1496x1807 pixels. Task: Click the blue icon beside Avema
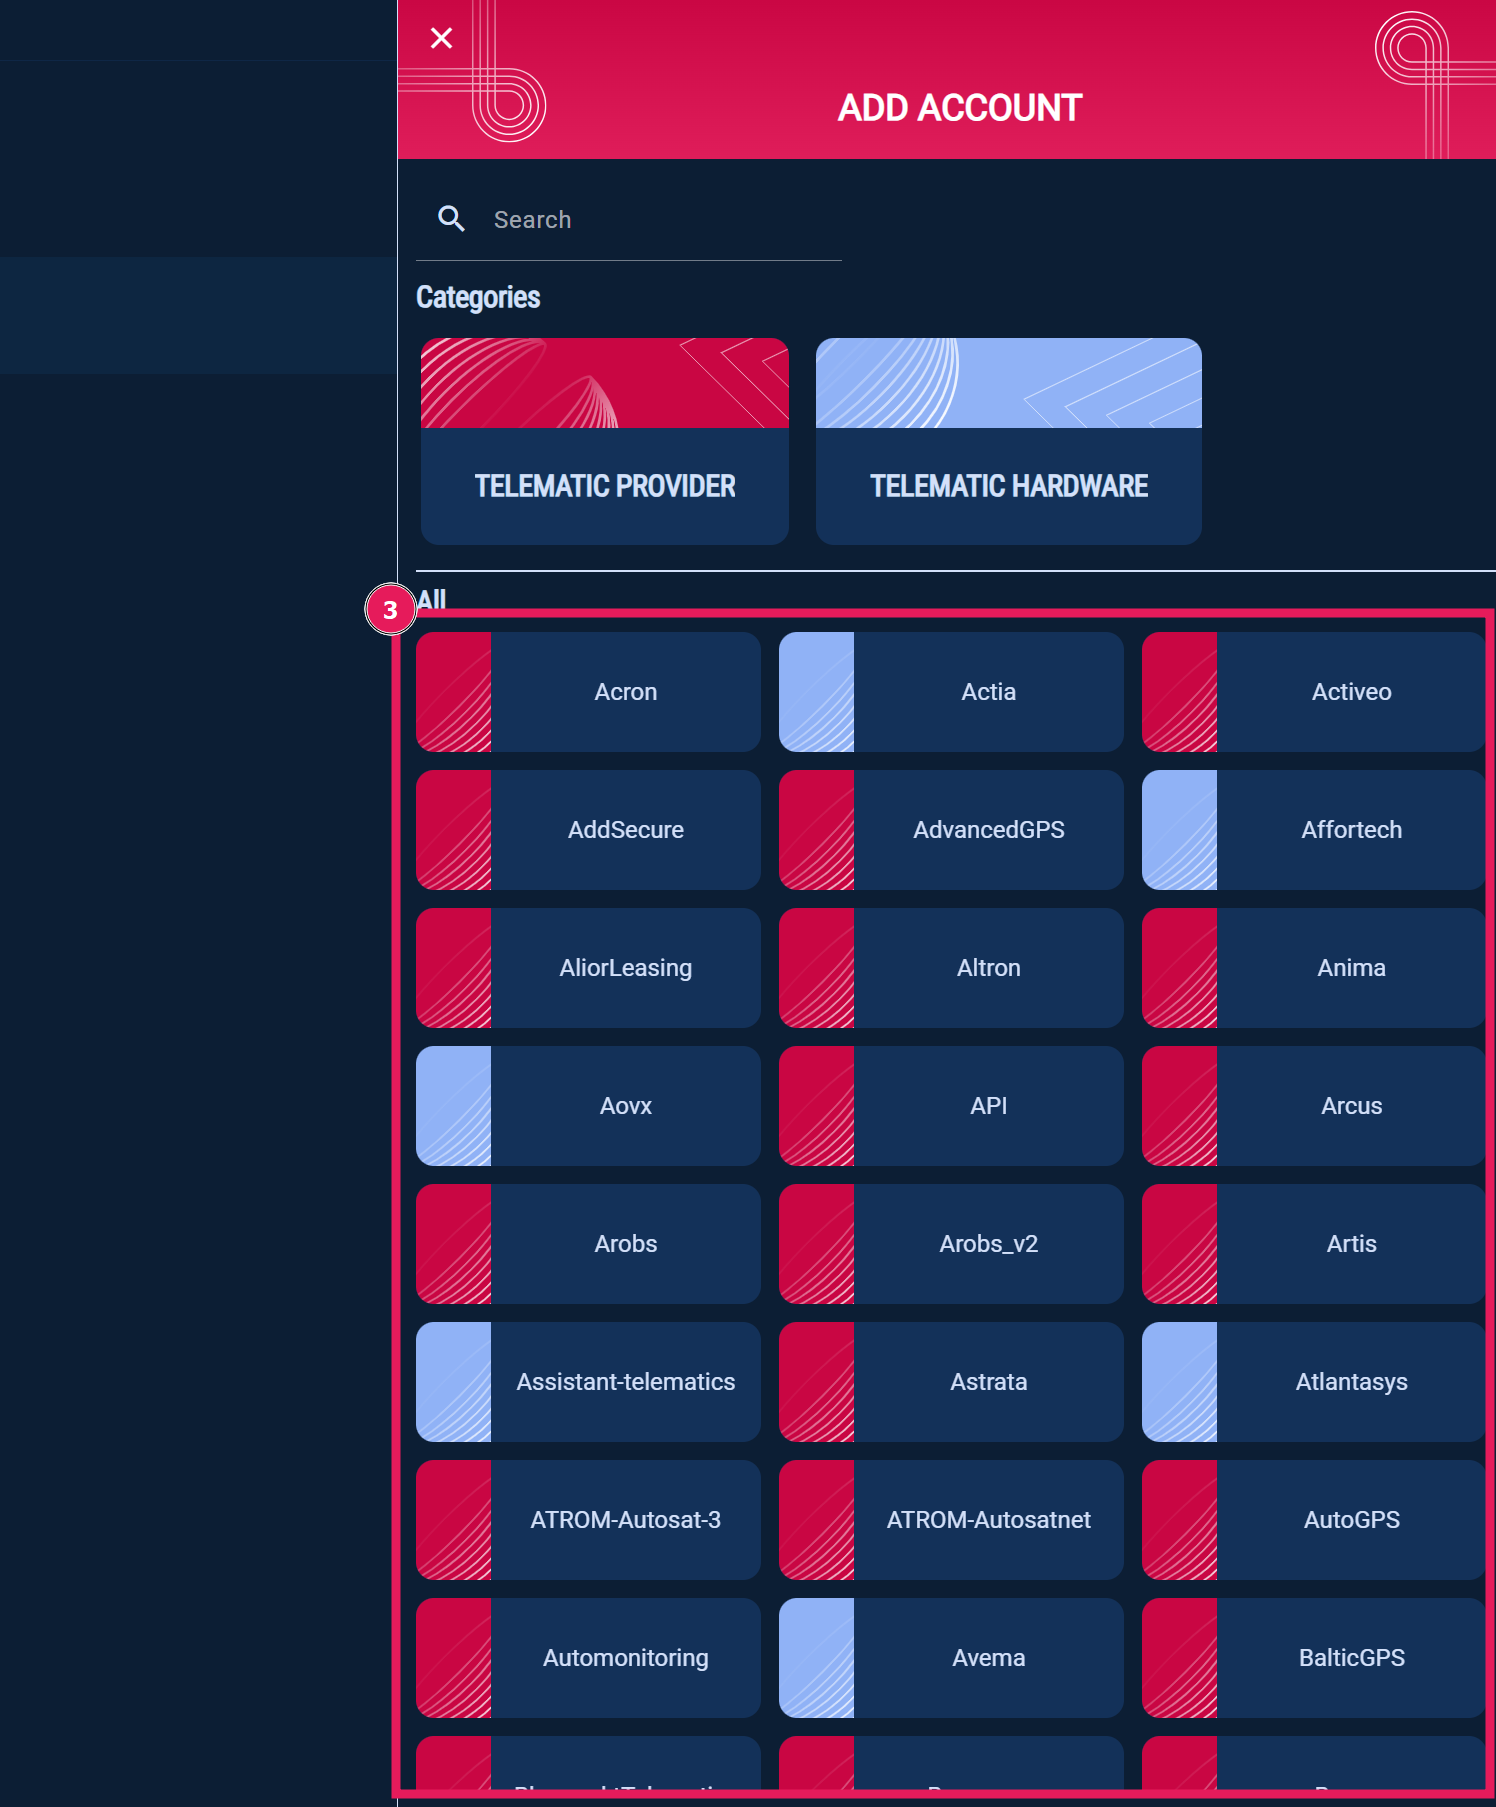(816, 1658)
